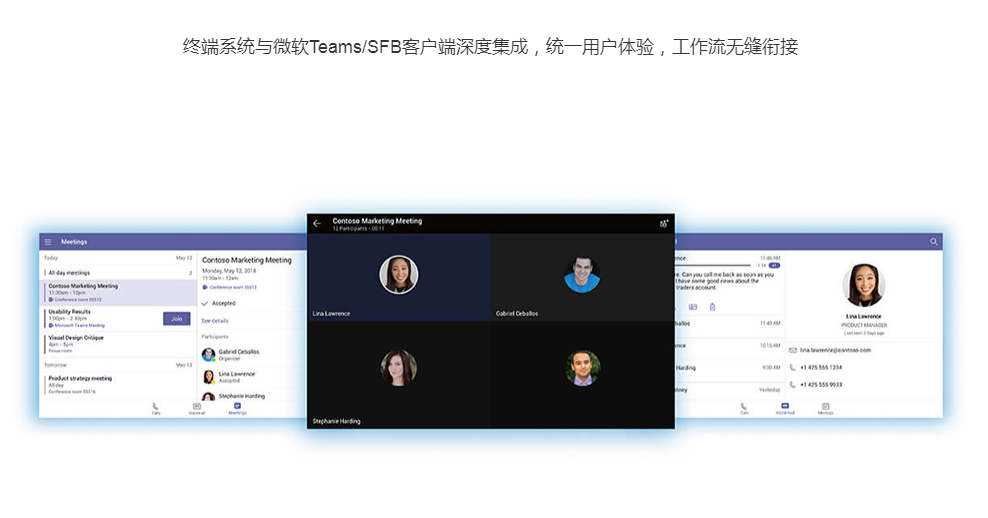Open the 10:15 AM voicemail entry
The height and width of the screenshot is (518, 988).
730,346
